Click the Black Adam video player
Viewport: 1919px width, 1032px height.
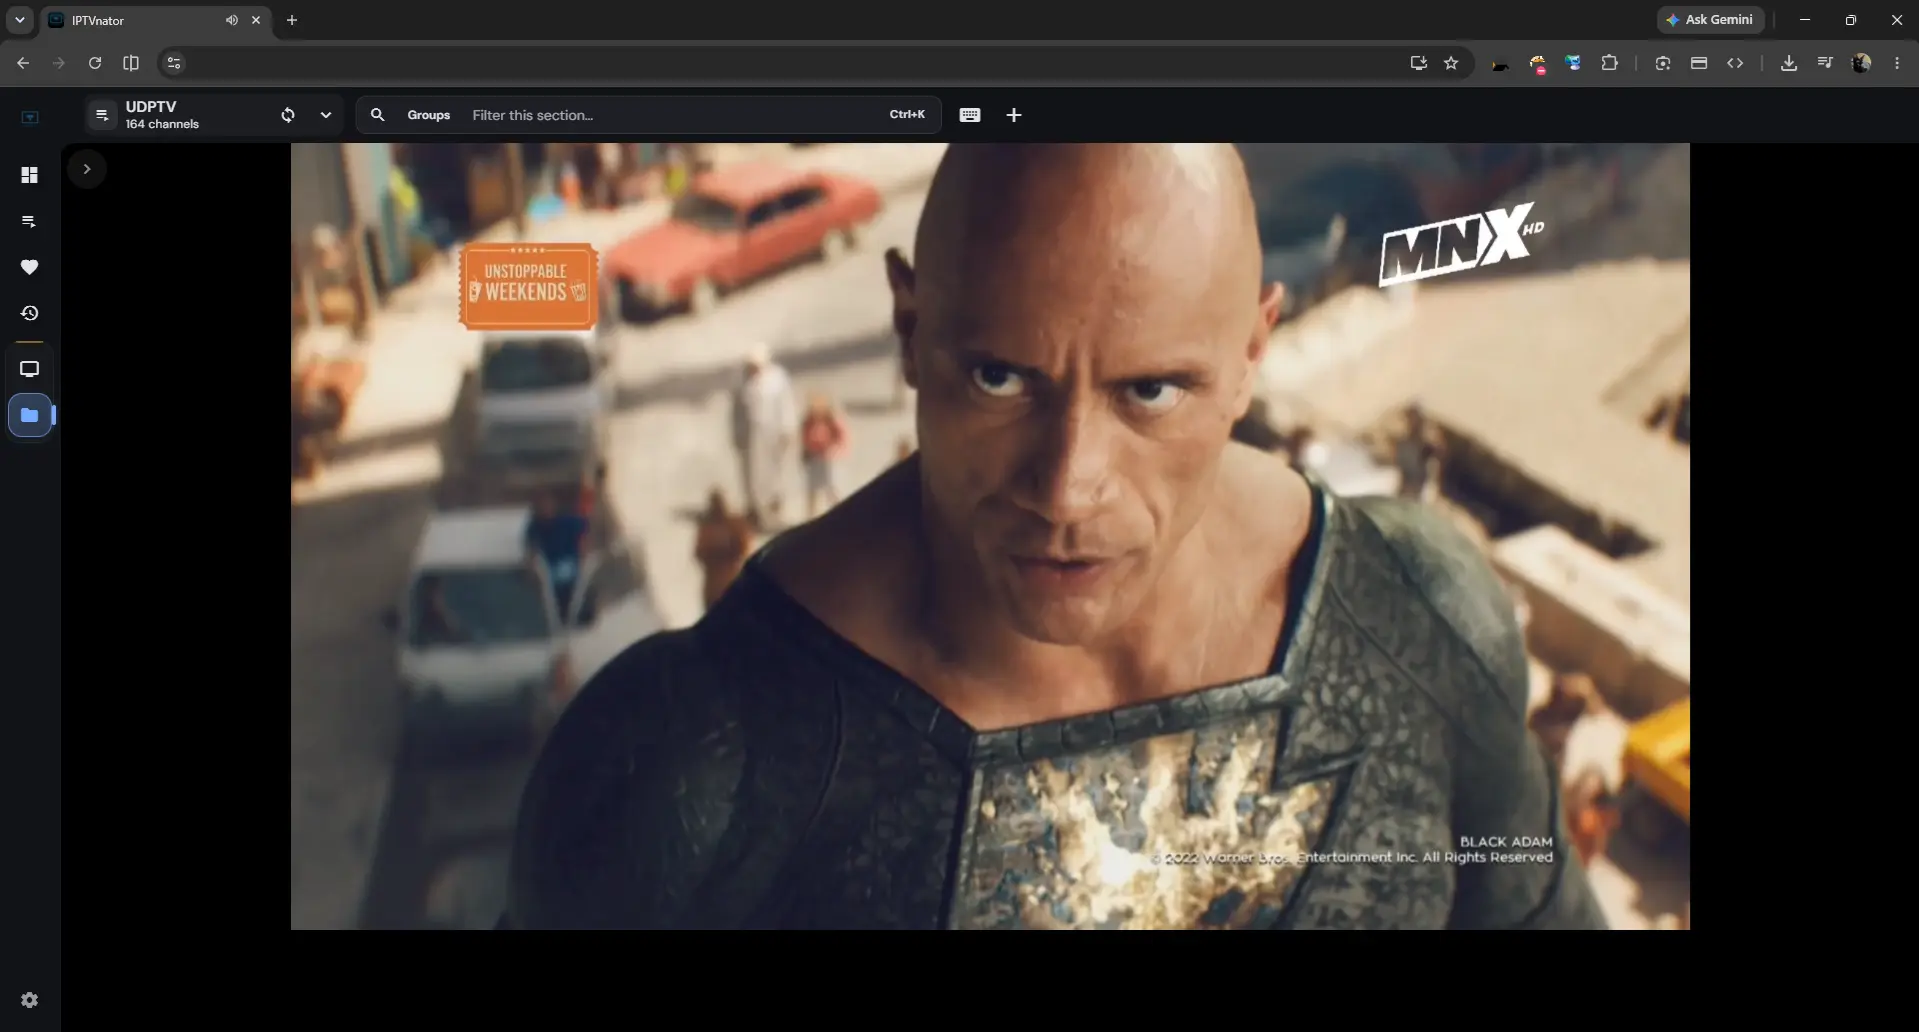pos(990,536)
